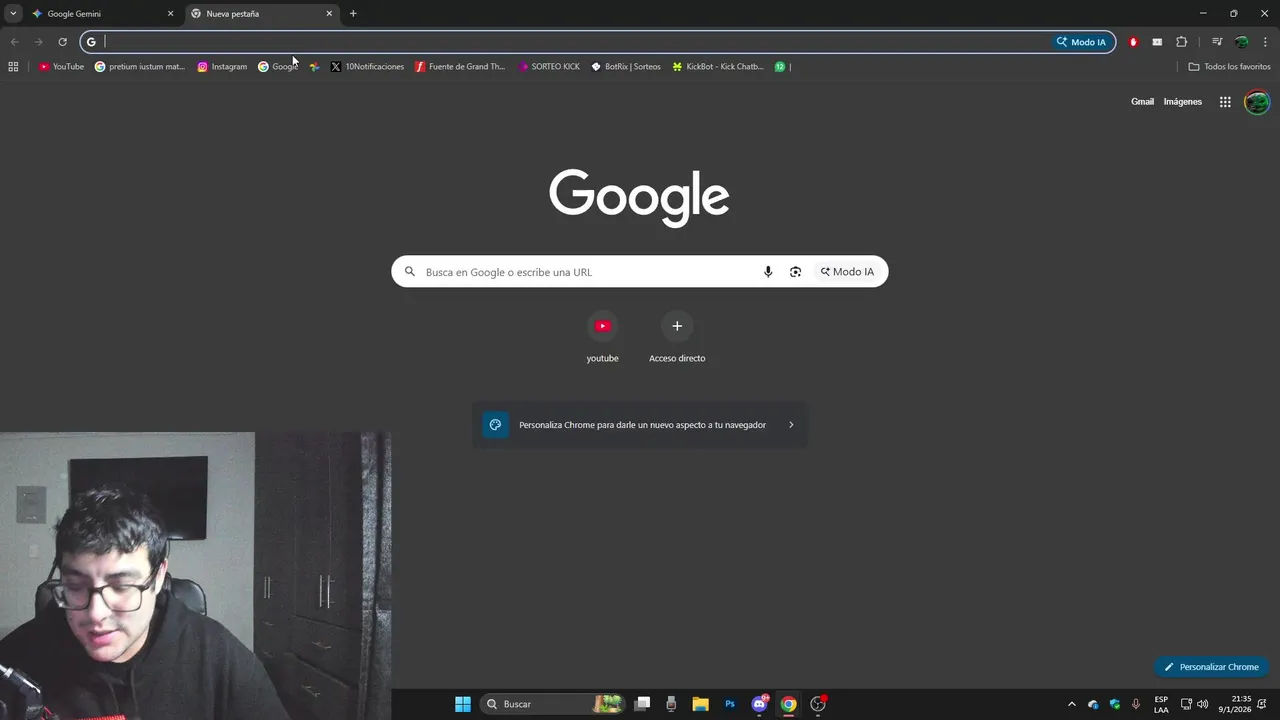Screen dimensions: 1280x720
Task: Add an Acceso directo shortcut
Action: tap(677, 337)
